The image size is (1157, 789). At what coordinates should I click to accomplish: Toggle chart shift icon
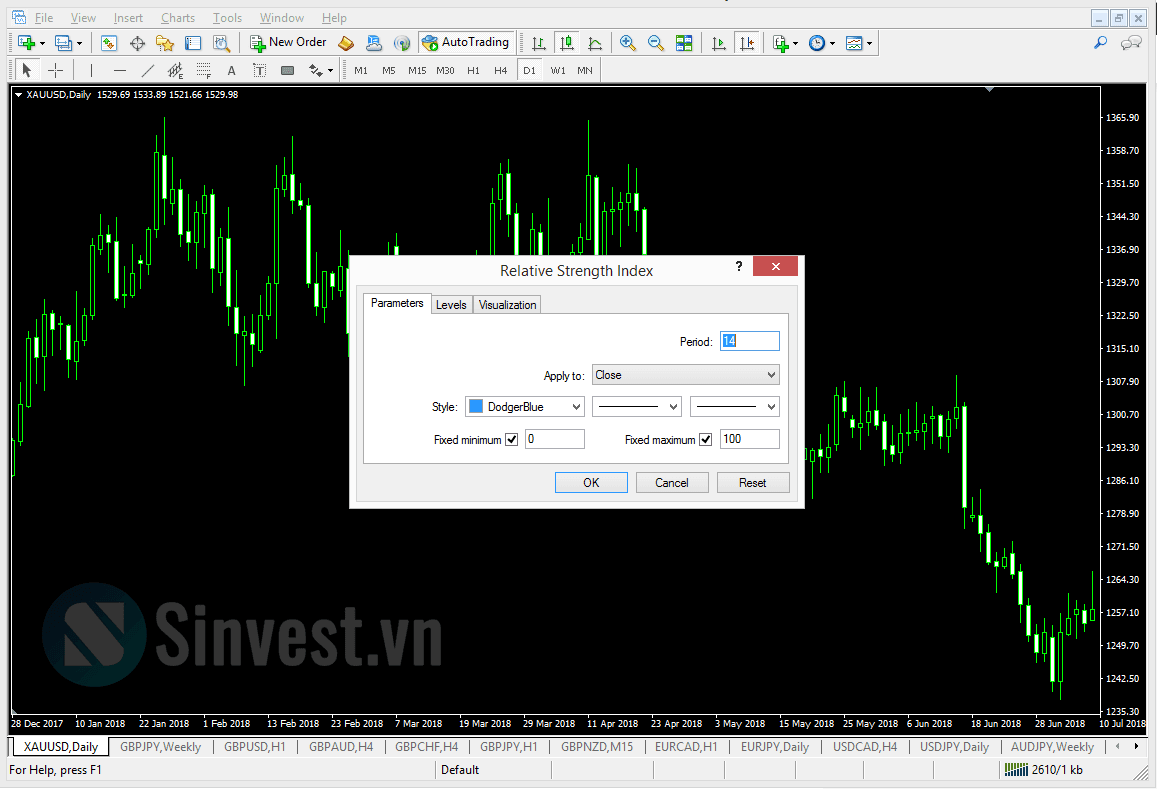click(747, 44)
